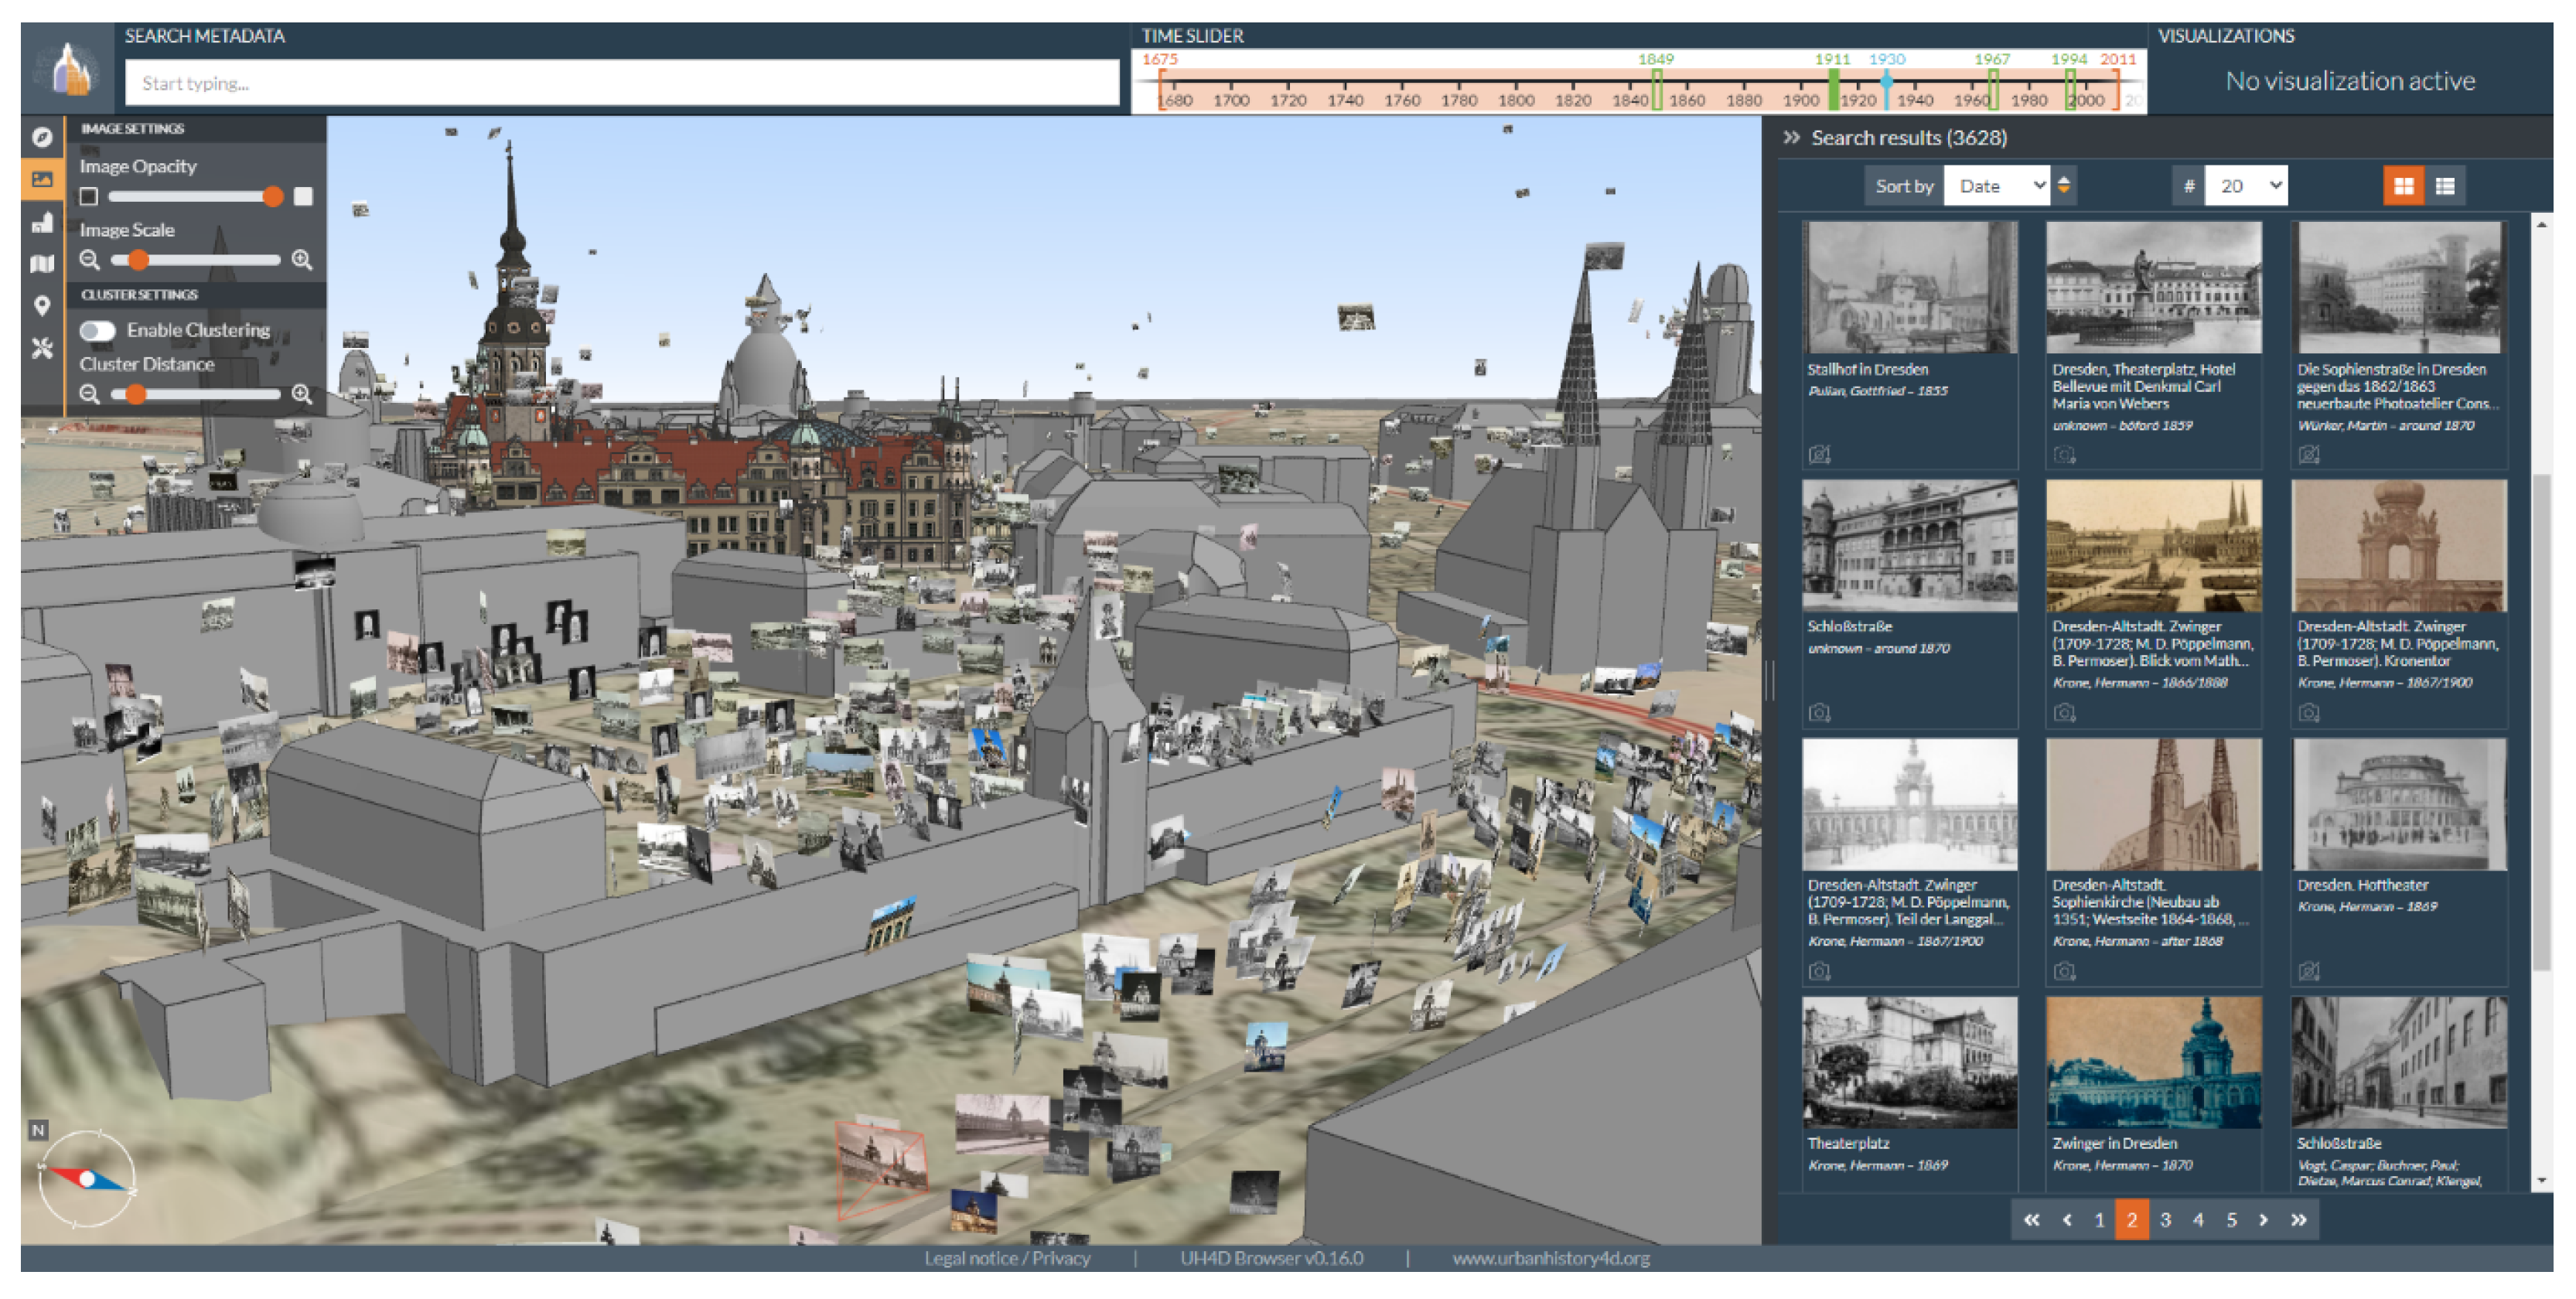
Task: Click camera icon under Die Sophienstraße result
Action: pyautogui.click(x=2308, y=454)
